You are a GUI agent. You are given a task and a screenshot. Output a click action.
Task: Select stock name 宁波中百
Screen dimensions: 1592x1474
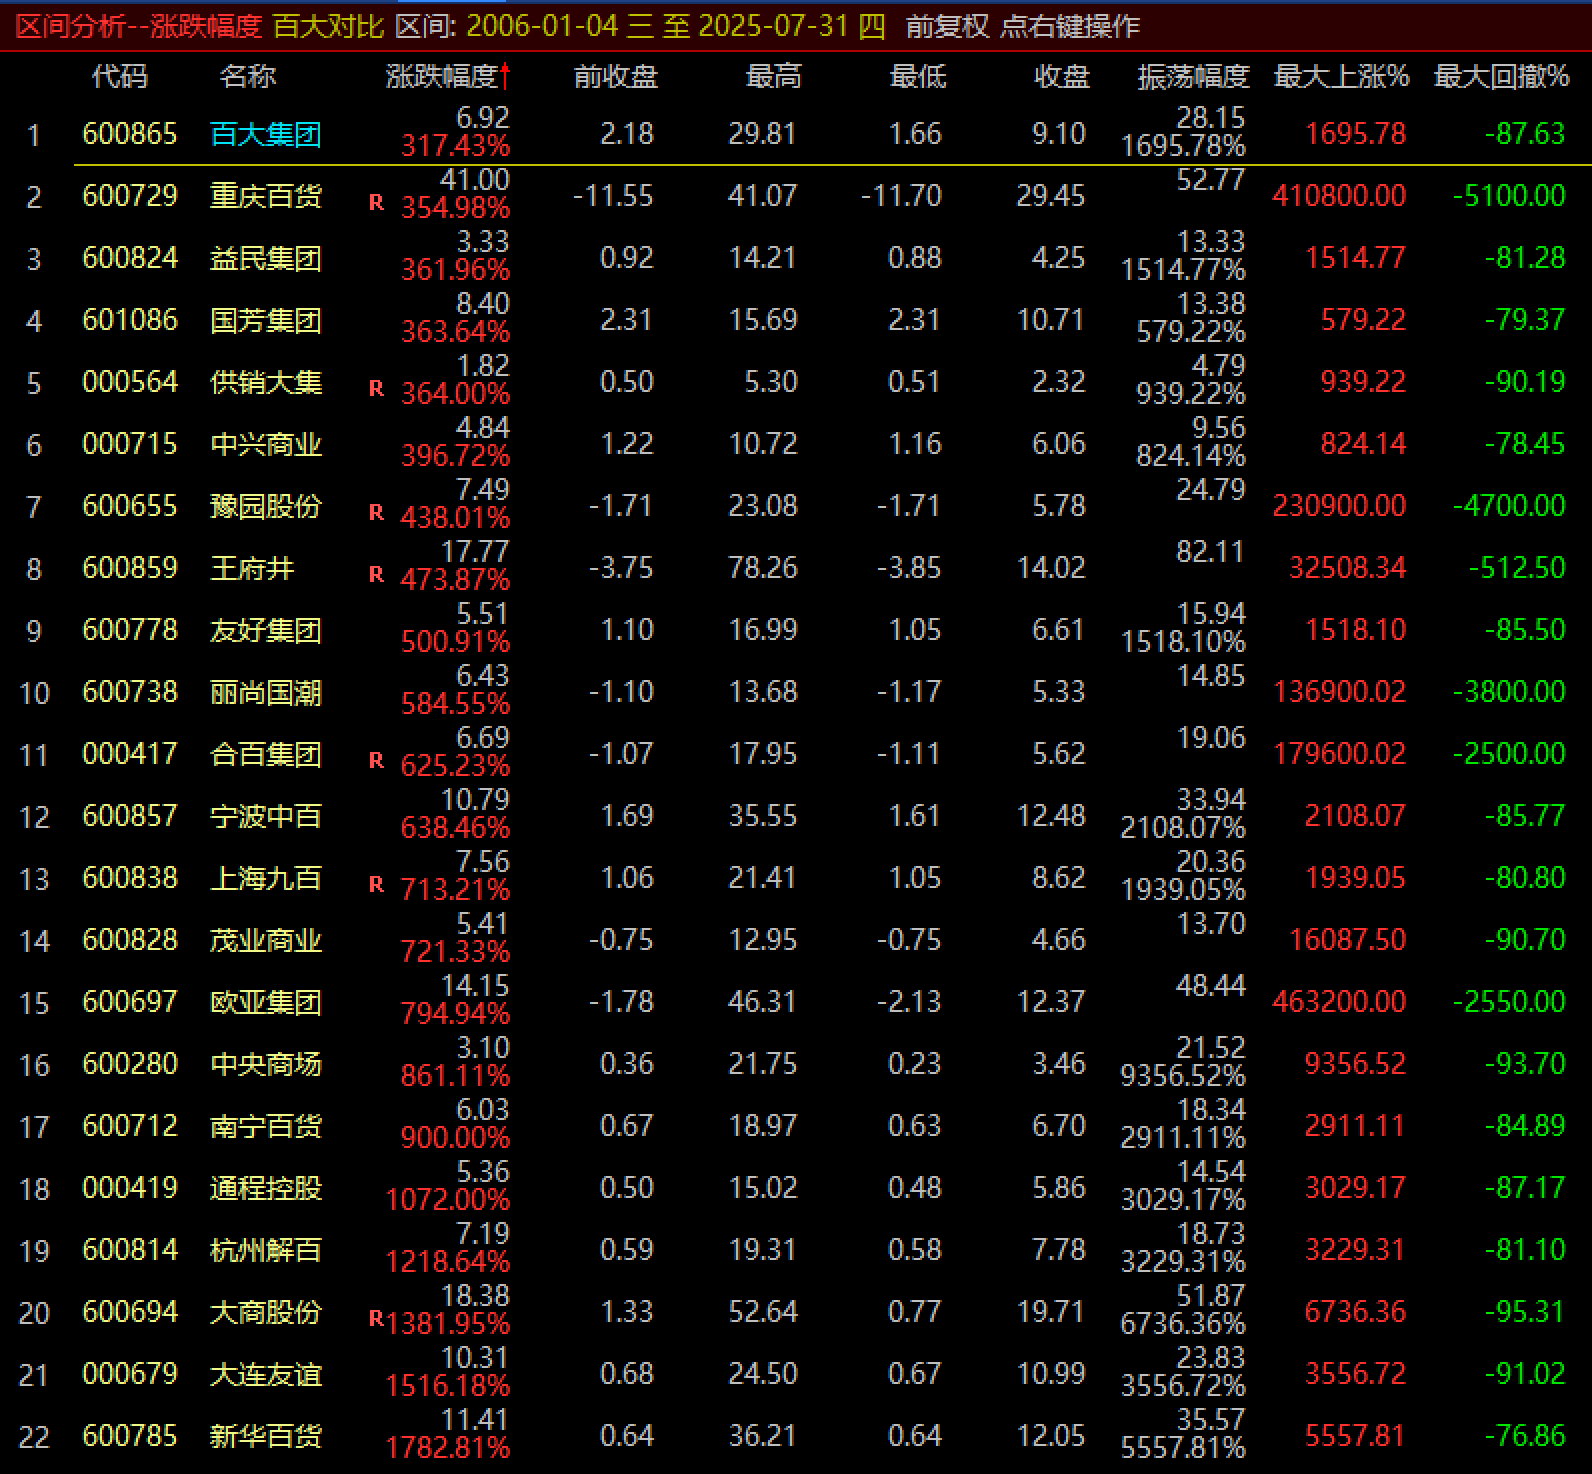tap(266, 816)
